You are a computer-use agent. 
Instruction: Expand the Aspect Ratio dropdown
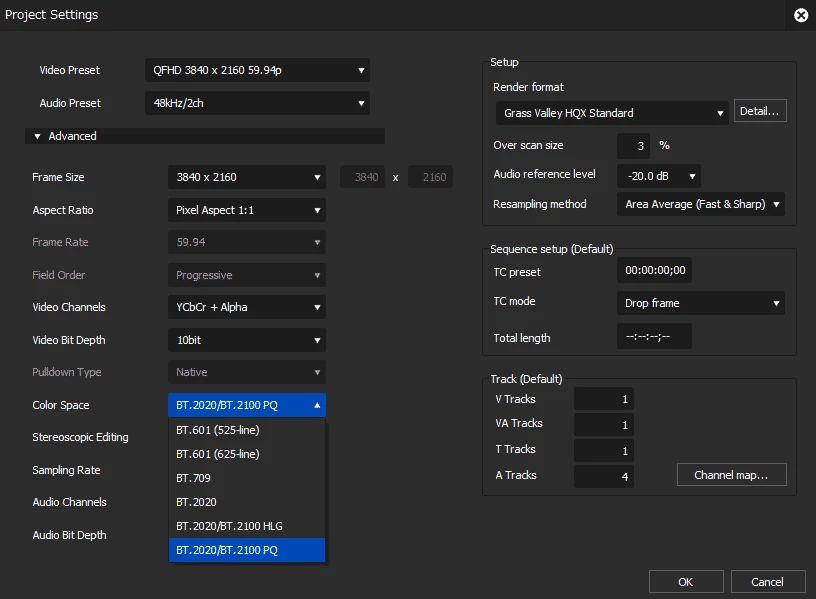pyautogui.click(x=246, y=210)
